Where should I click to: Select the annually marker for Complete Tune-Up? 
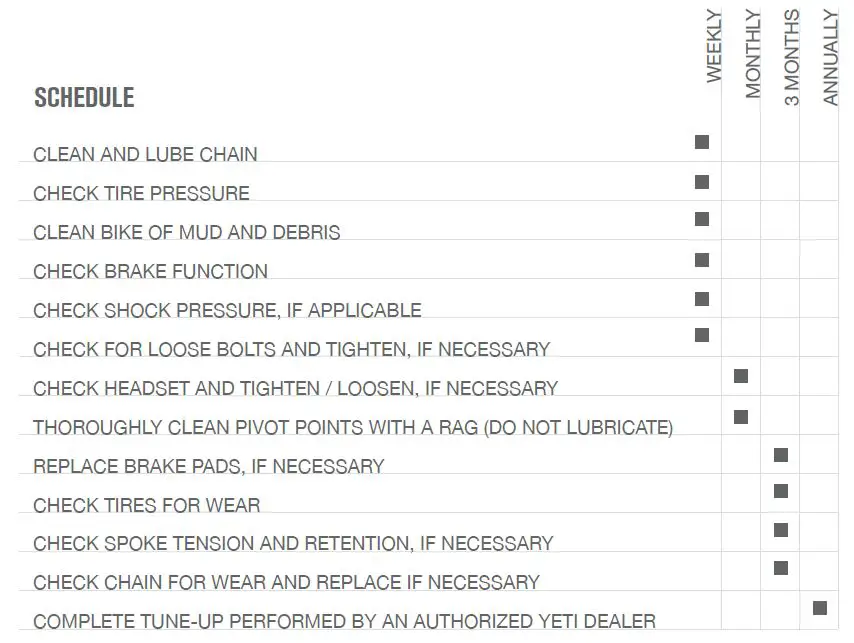820,607
